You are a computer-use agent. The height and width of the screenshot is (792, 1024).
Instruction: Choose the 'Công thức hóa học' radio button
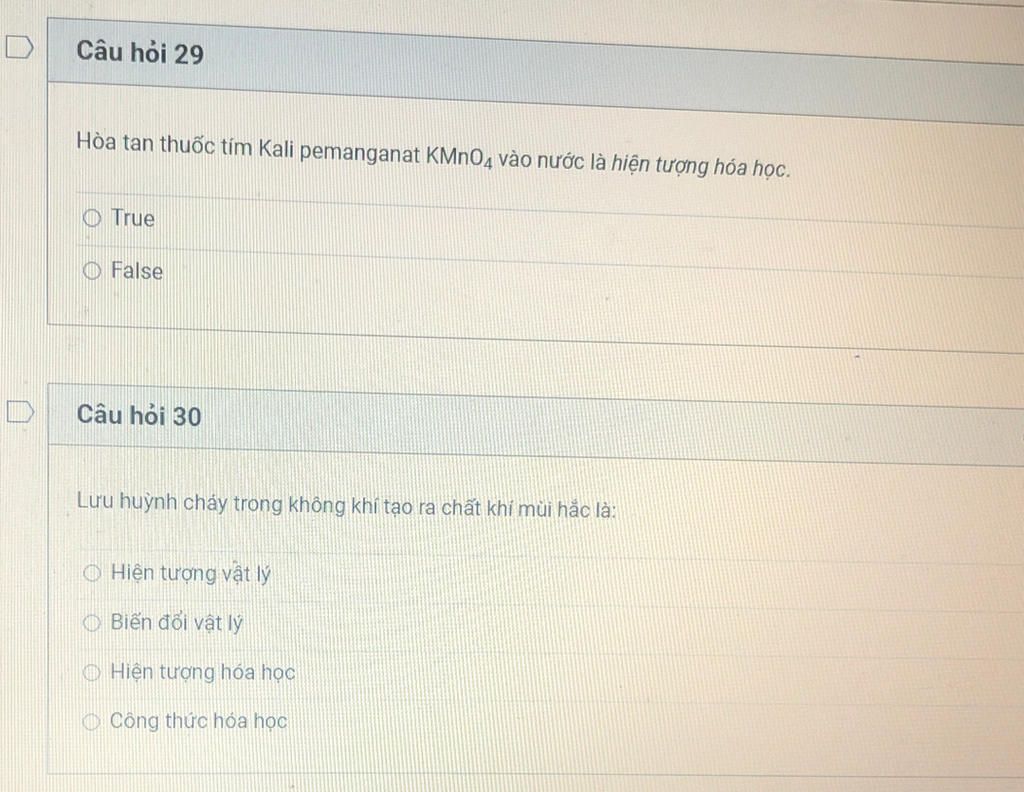pos(91,721)
